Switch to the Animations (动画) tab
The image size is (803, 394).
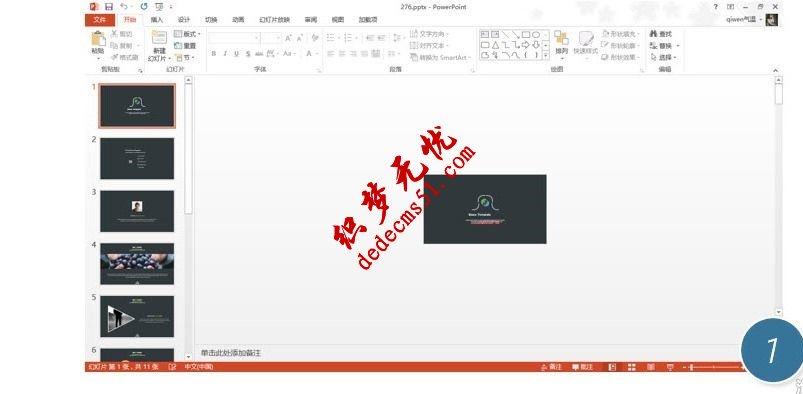pyautogui.click(x=238, y=19)
